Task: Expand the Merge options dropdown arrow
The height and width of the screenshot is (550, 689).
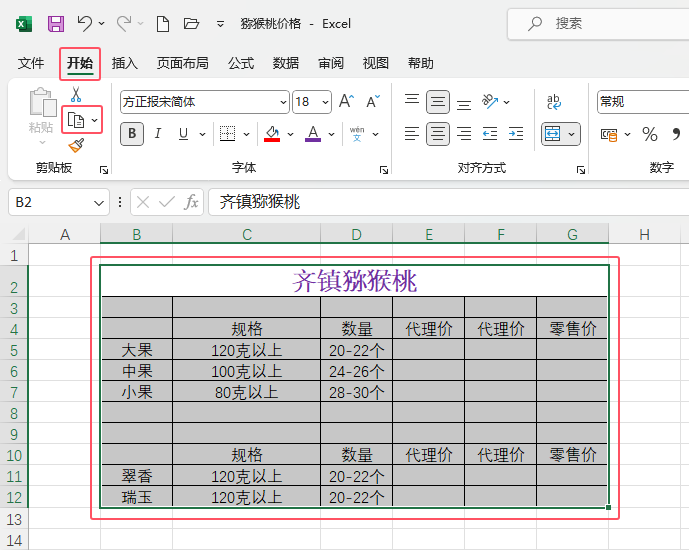Action: coord(571,134)
